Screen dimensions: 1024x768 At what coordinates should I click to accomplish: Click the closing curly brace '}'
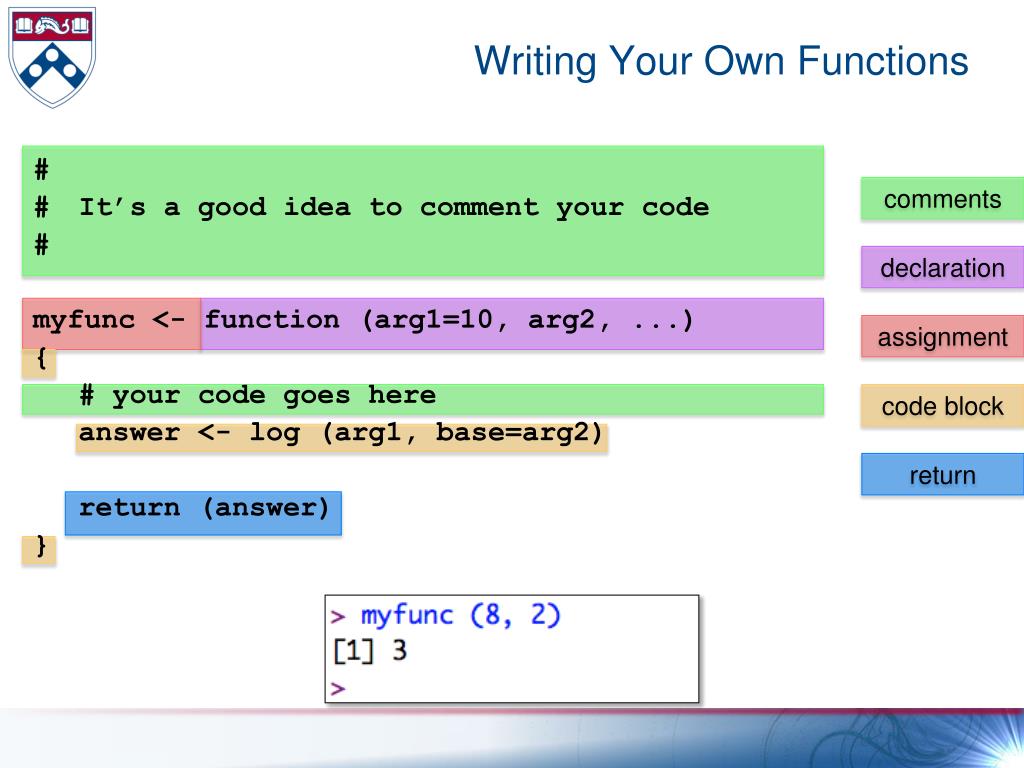40,545
